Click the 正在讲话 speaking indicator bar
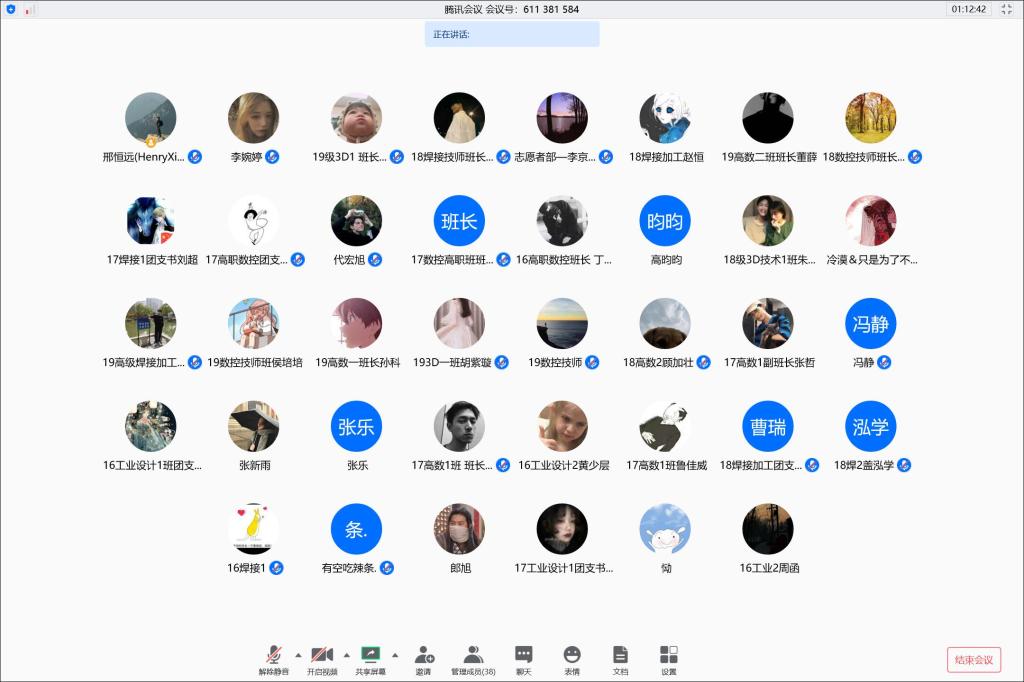 click(x=512, y=34)
